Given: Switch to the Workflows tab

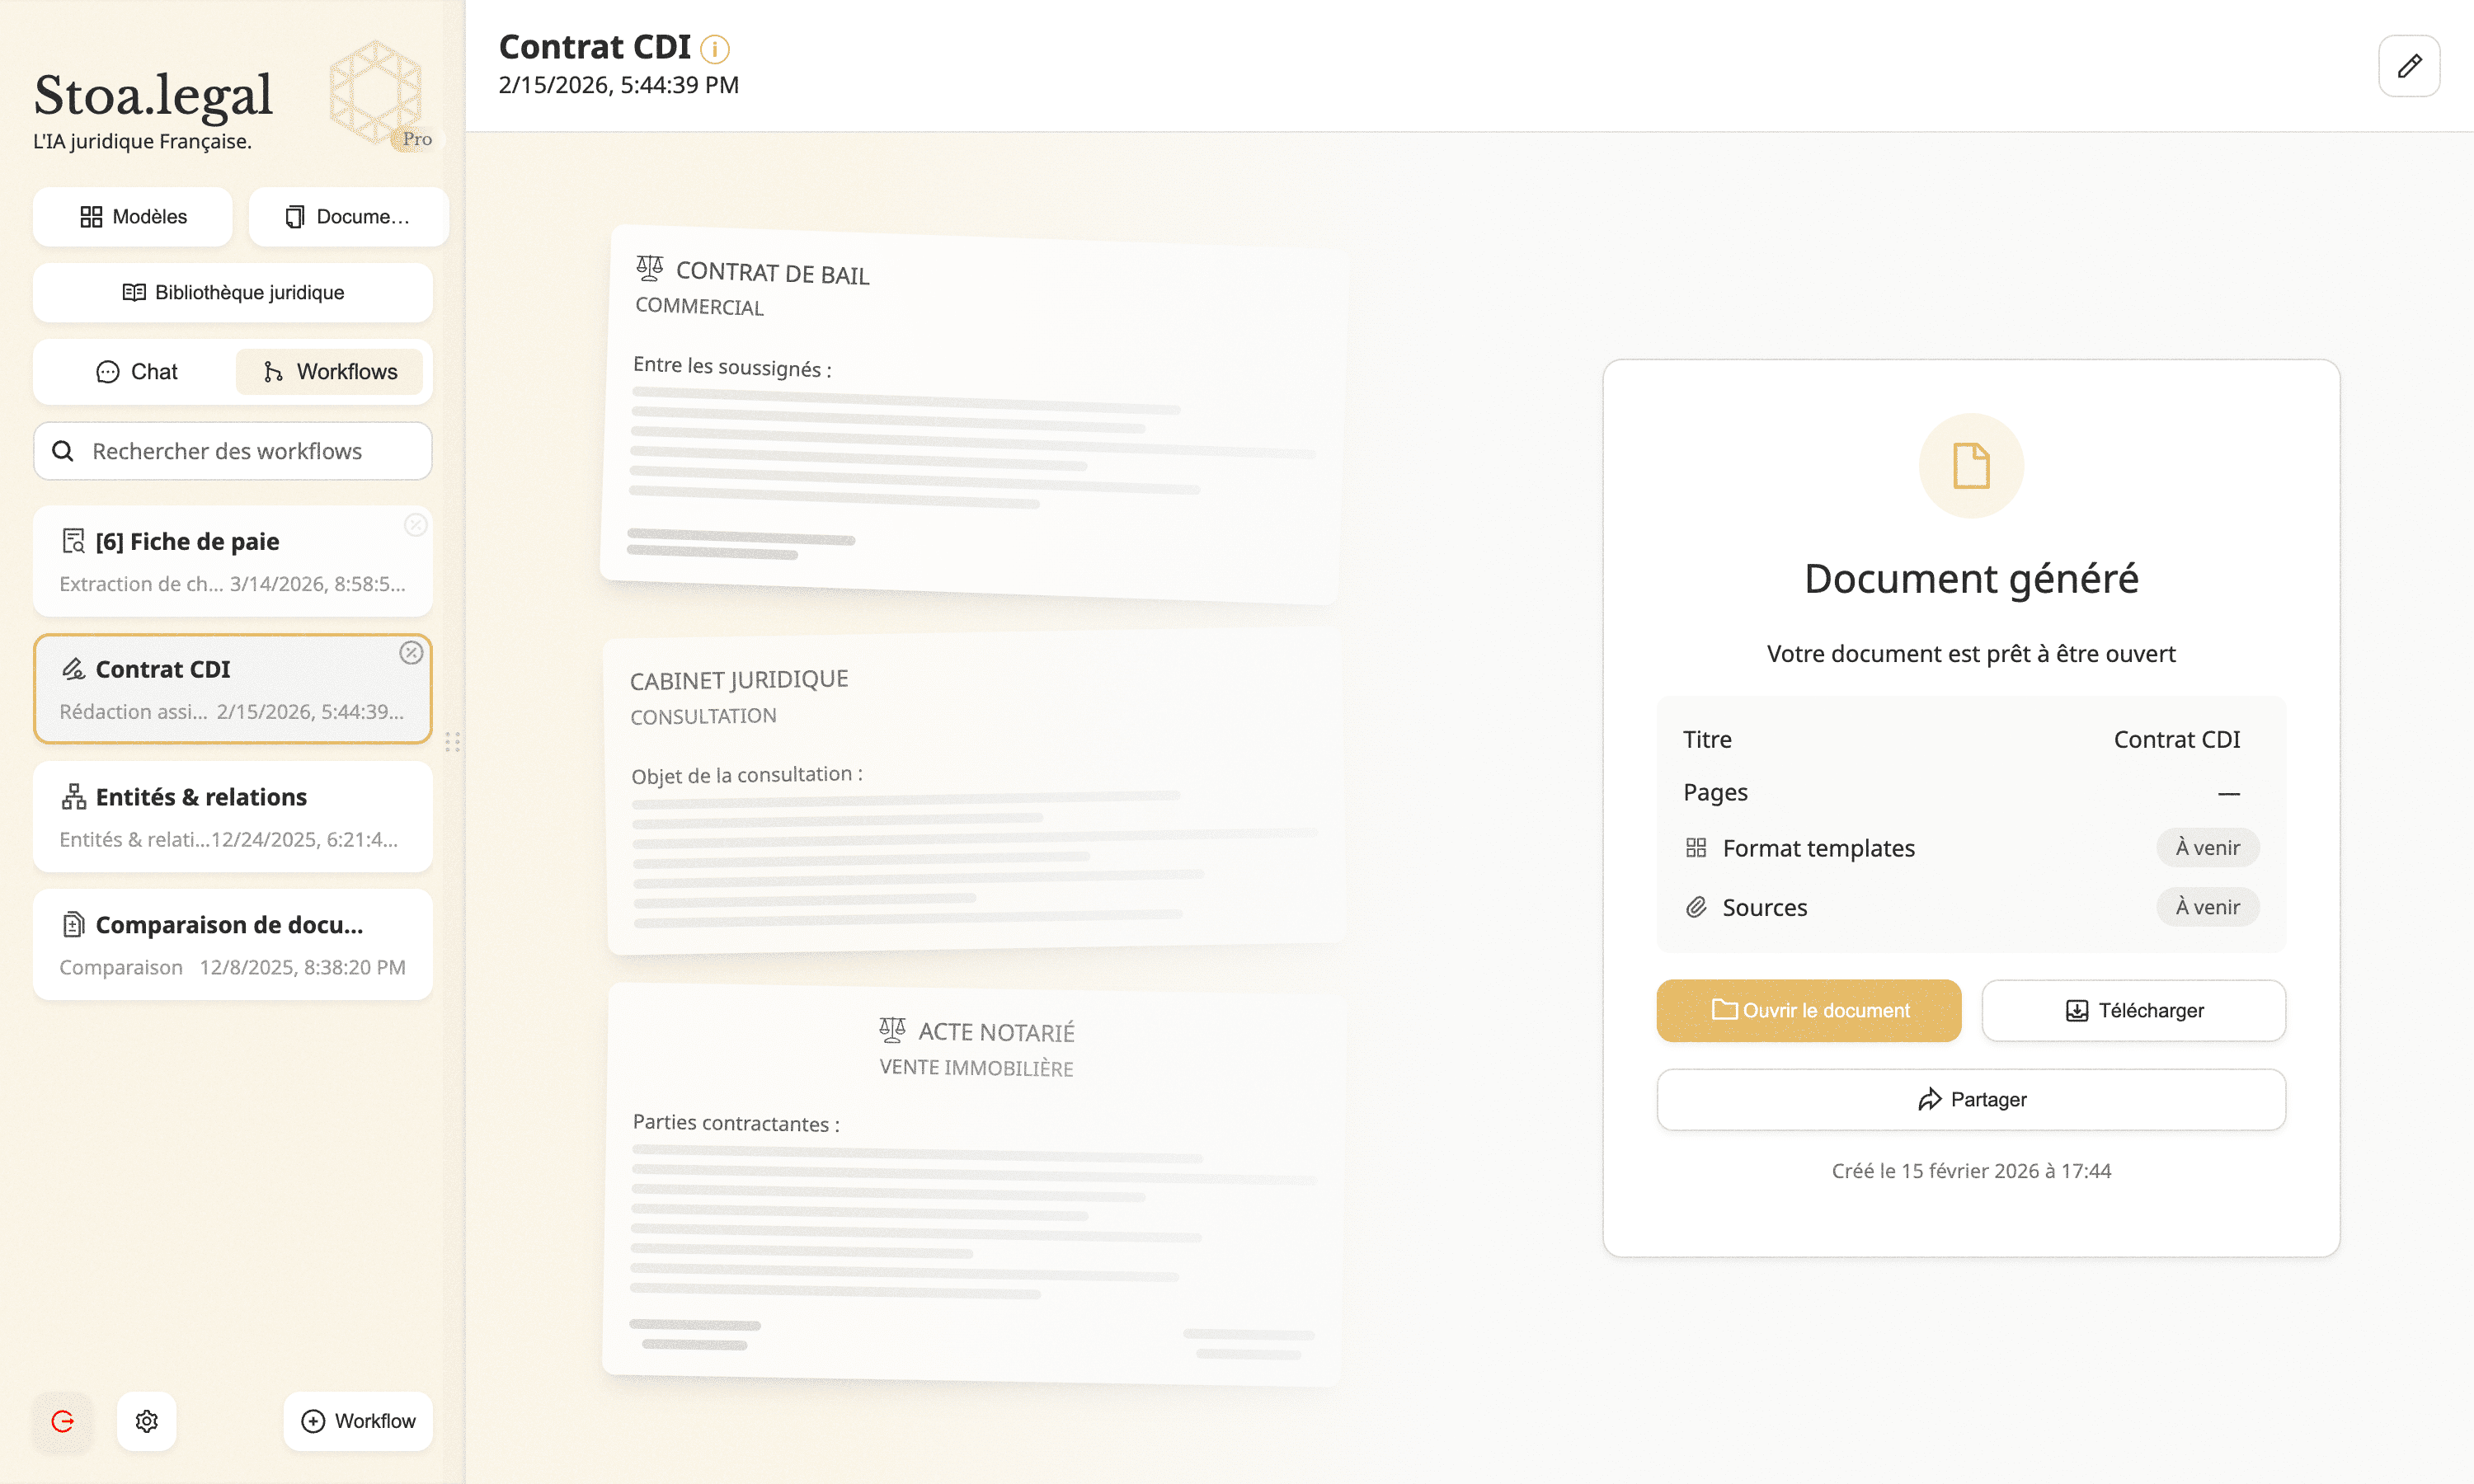Looking at the screenshot, I should [330, 372].
